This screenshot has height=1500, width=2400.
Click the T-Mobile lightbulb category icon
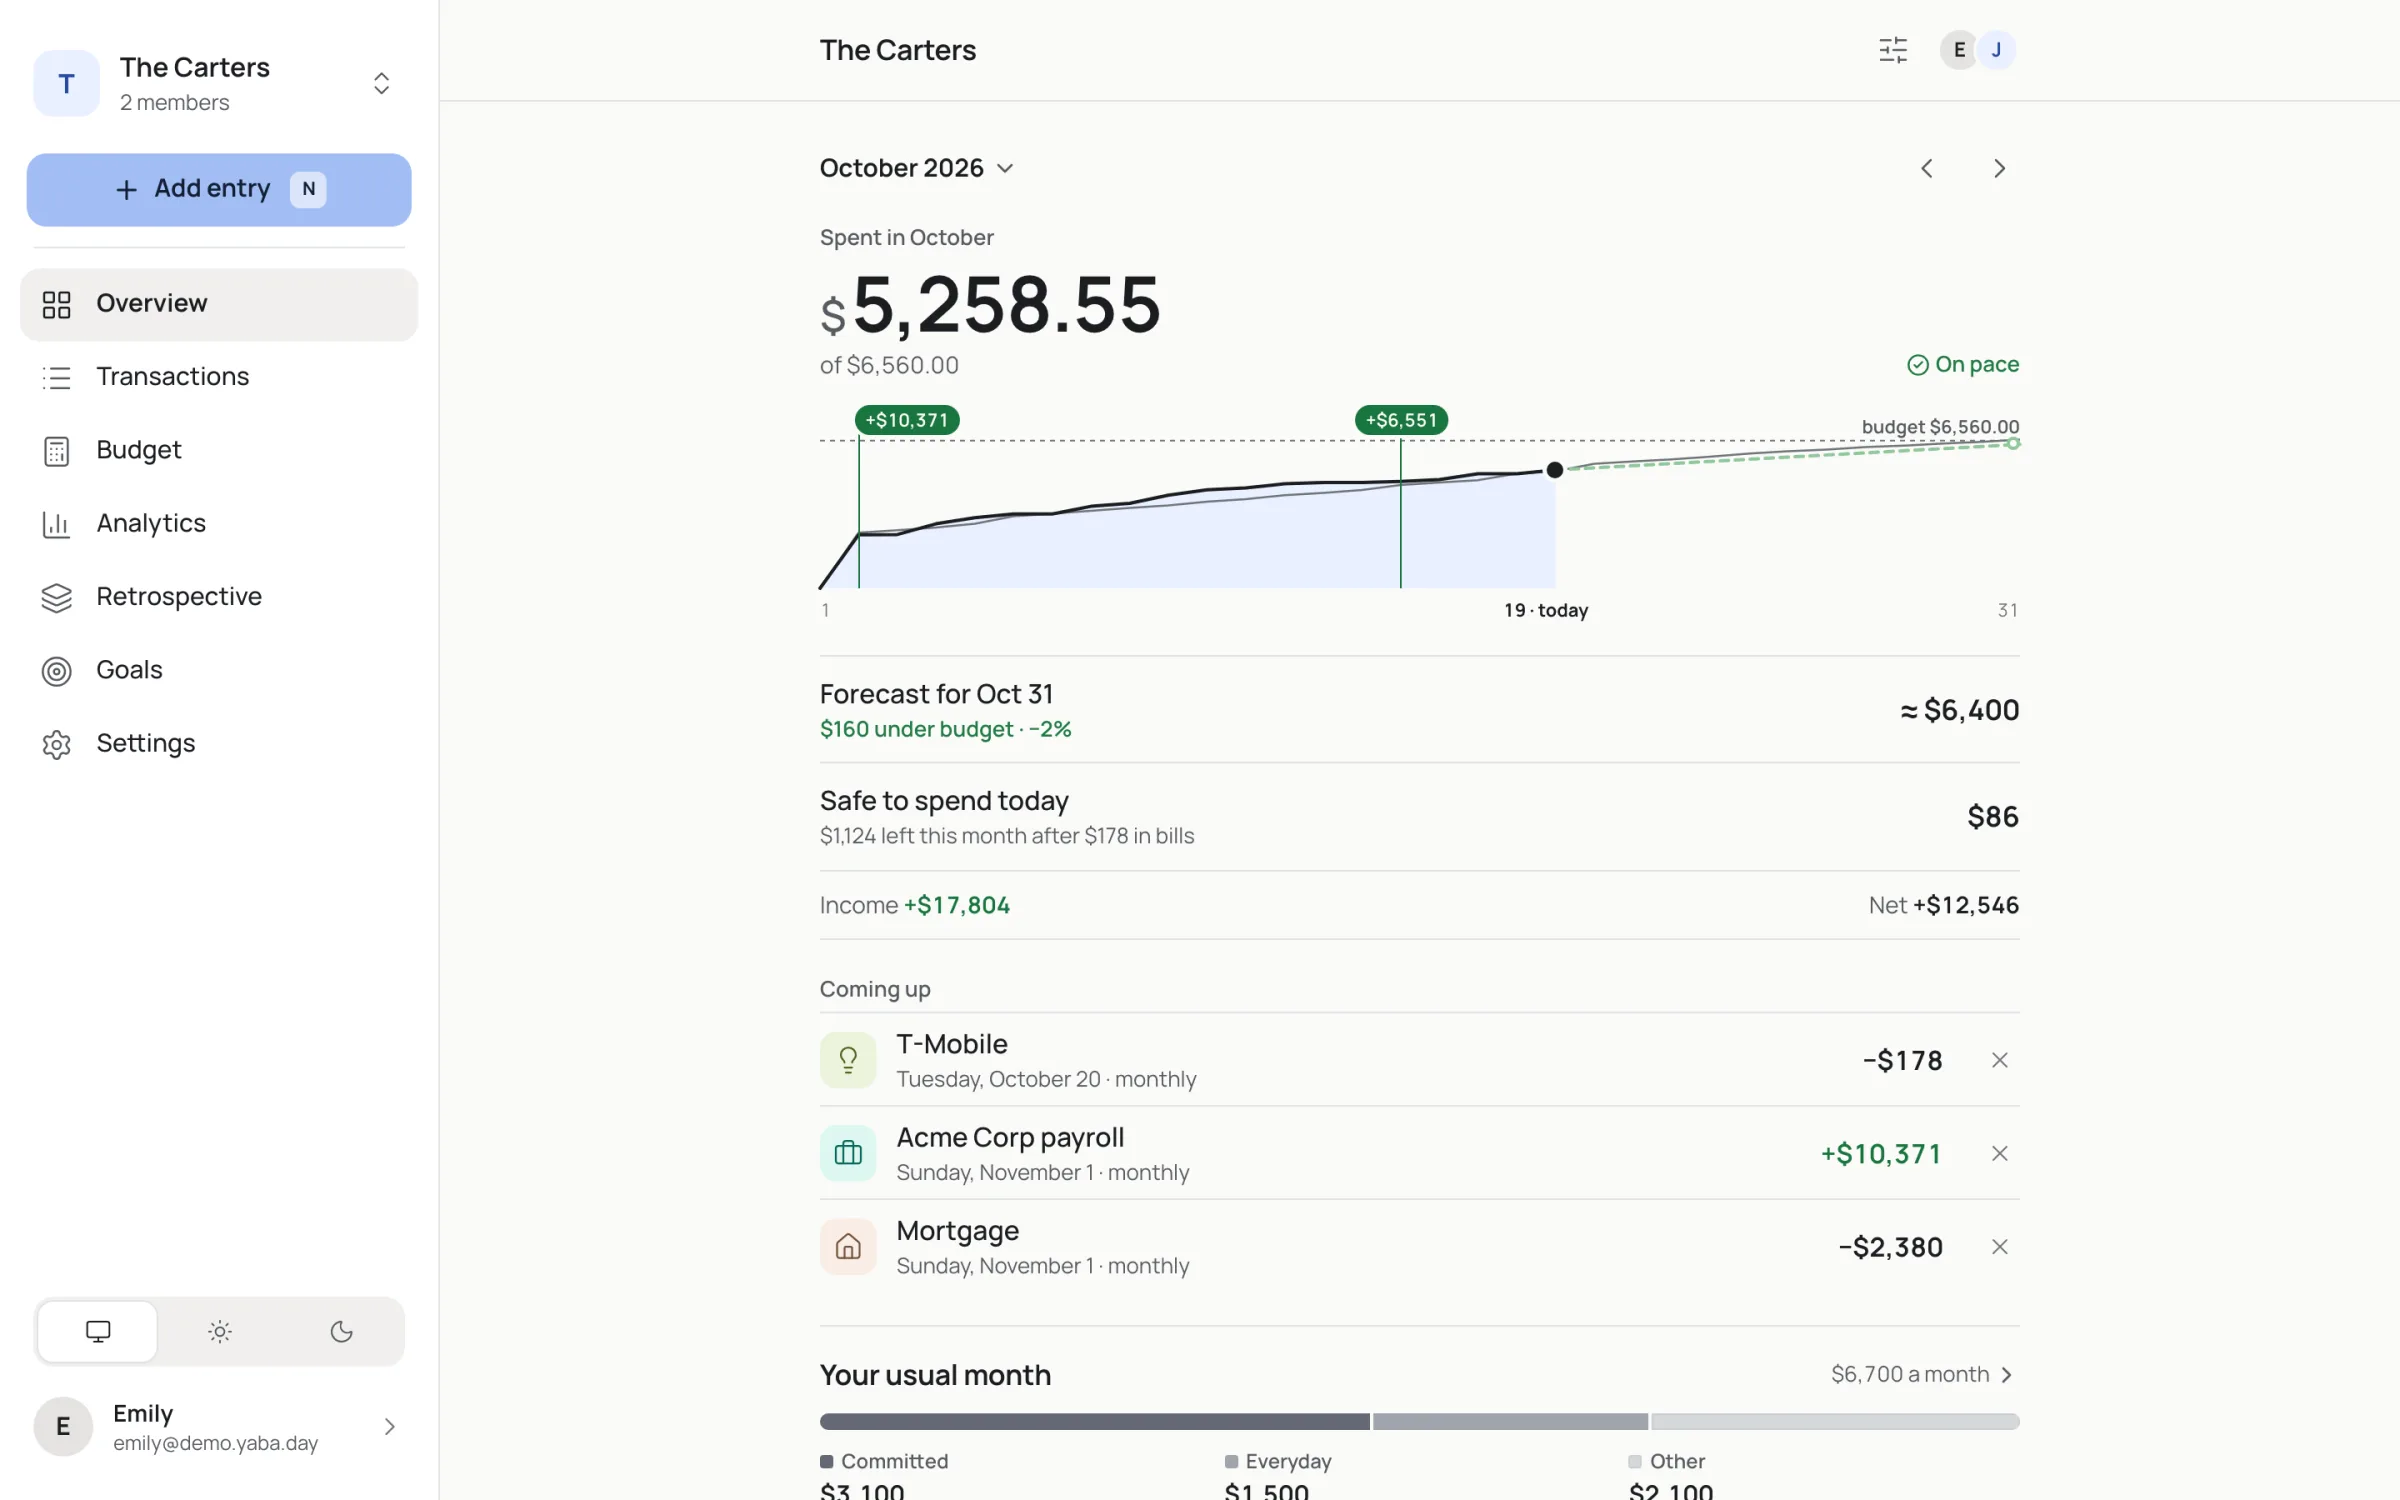tap(848, 1060)
